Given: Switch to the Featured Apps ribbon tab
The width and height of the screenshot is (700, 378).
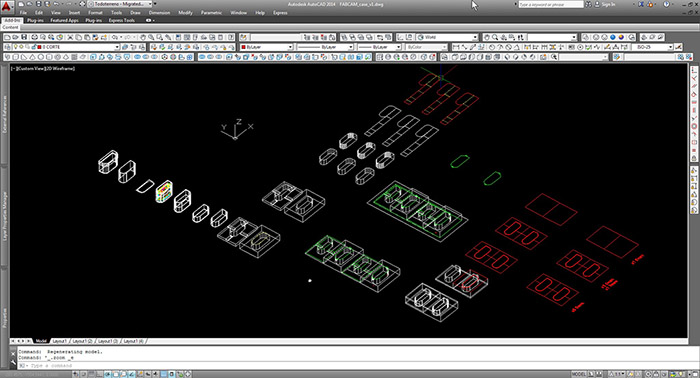Looking at the screenshot, I should pos(64,20).
